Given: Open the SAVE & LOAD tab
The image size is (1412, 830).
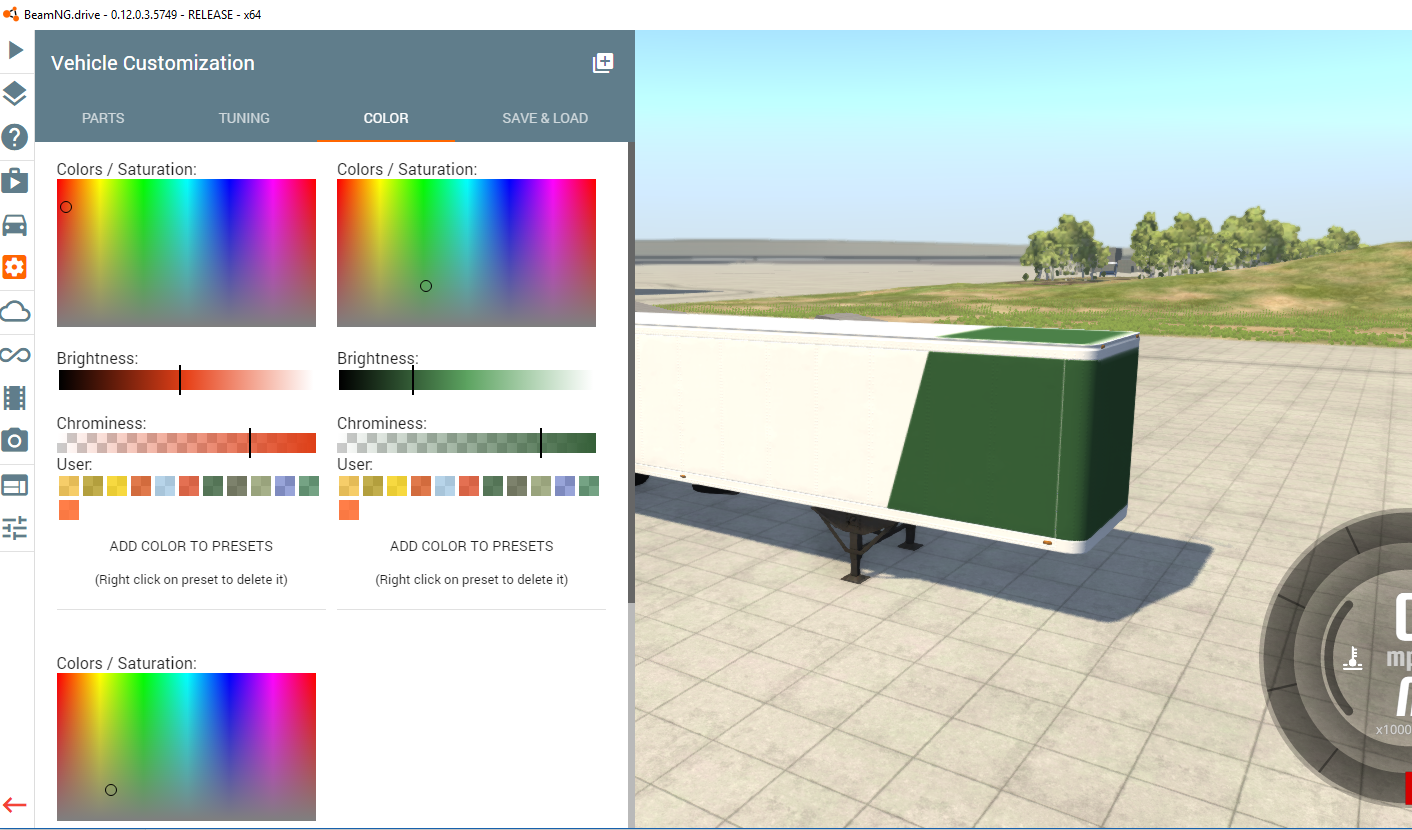Looking at the screenshot, I should [x=545, y=118].
